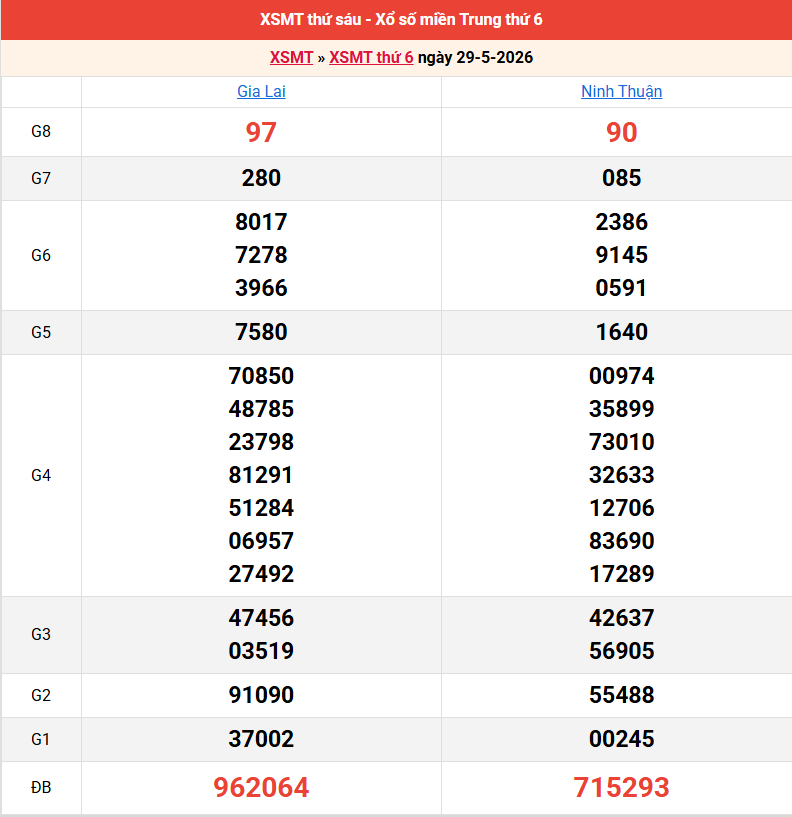This screenshot has height=817, width=792.
Task: Select Gia Lai G7 number 280
Action: tap(261, 178)
